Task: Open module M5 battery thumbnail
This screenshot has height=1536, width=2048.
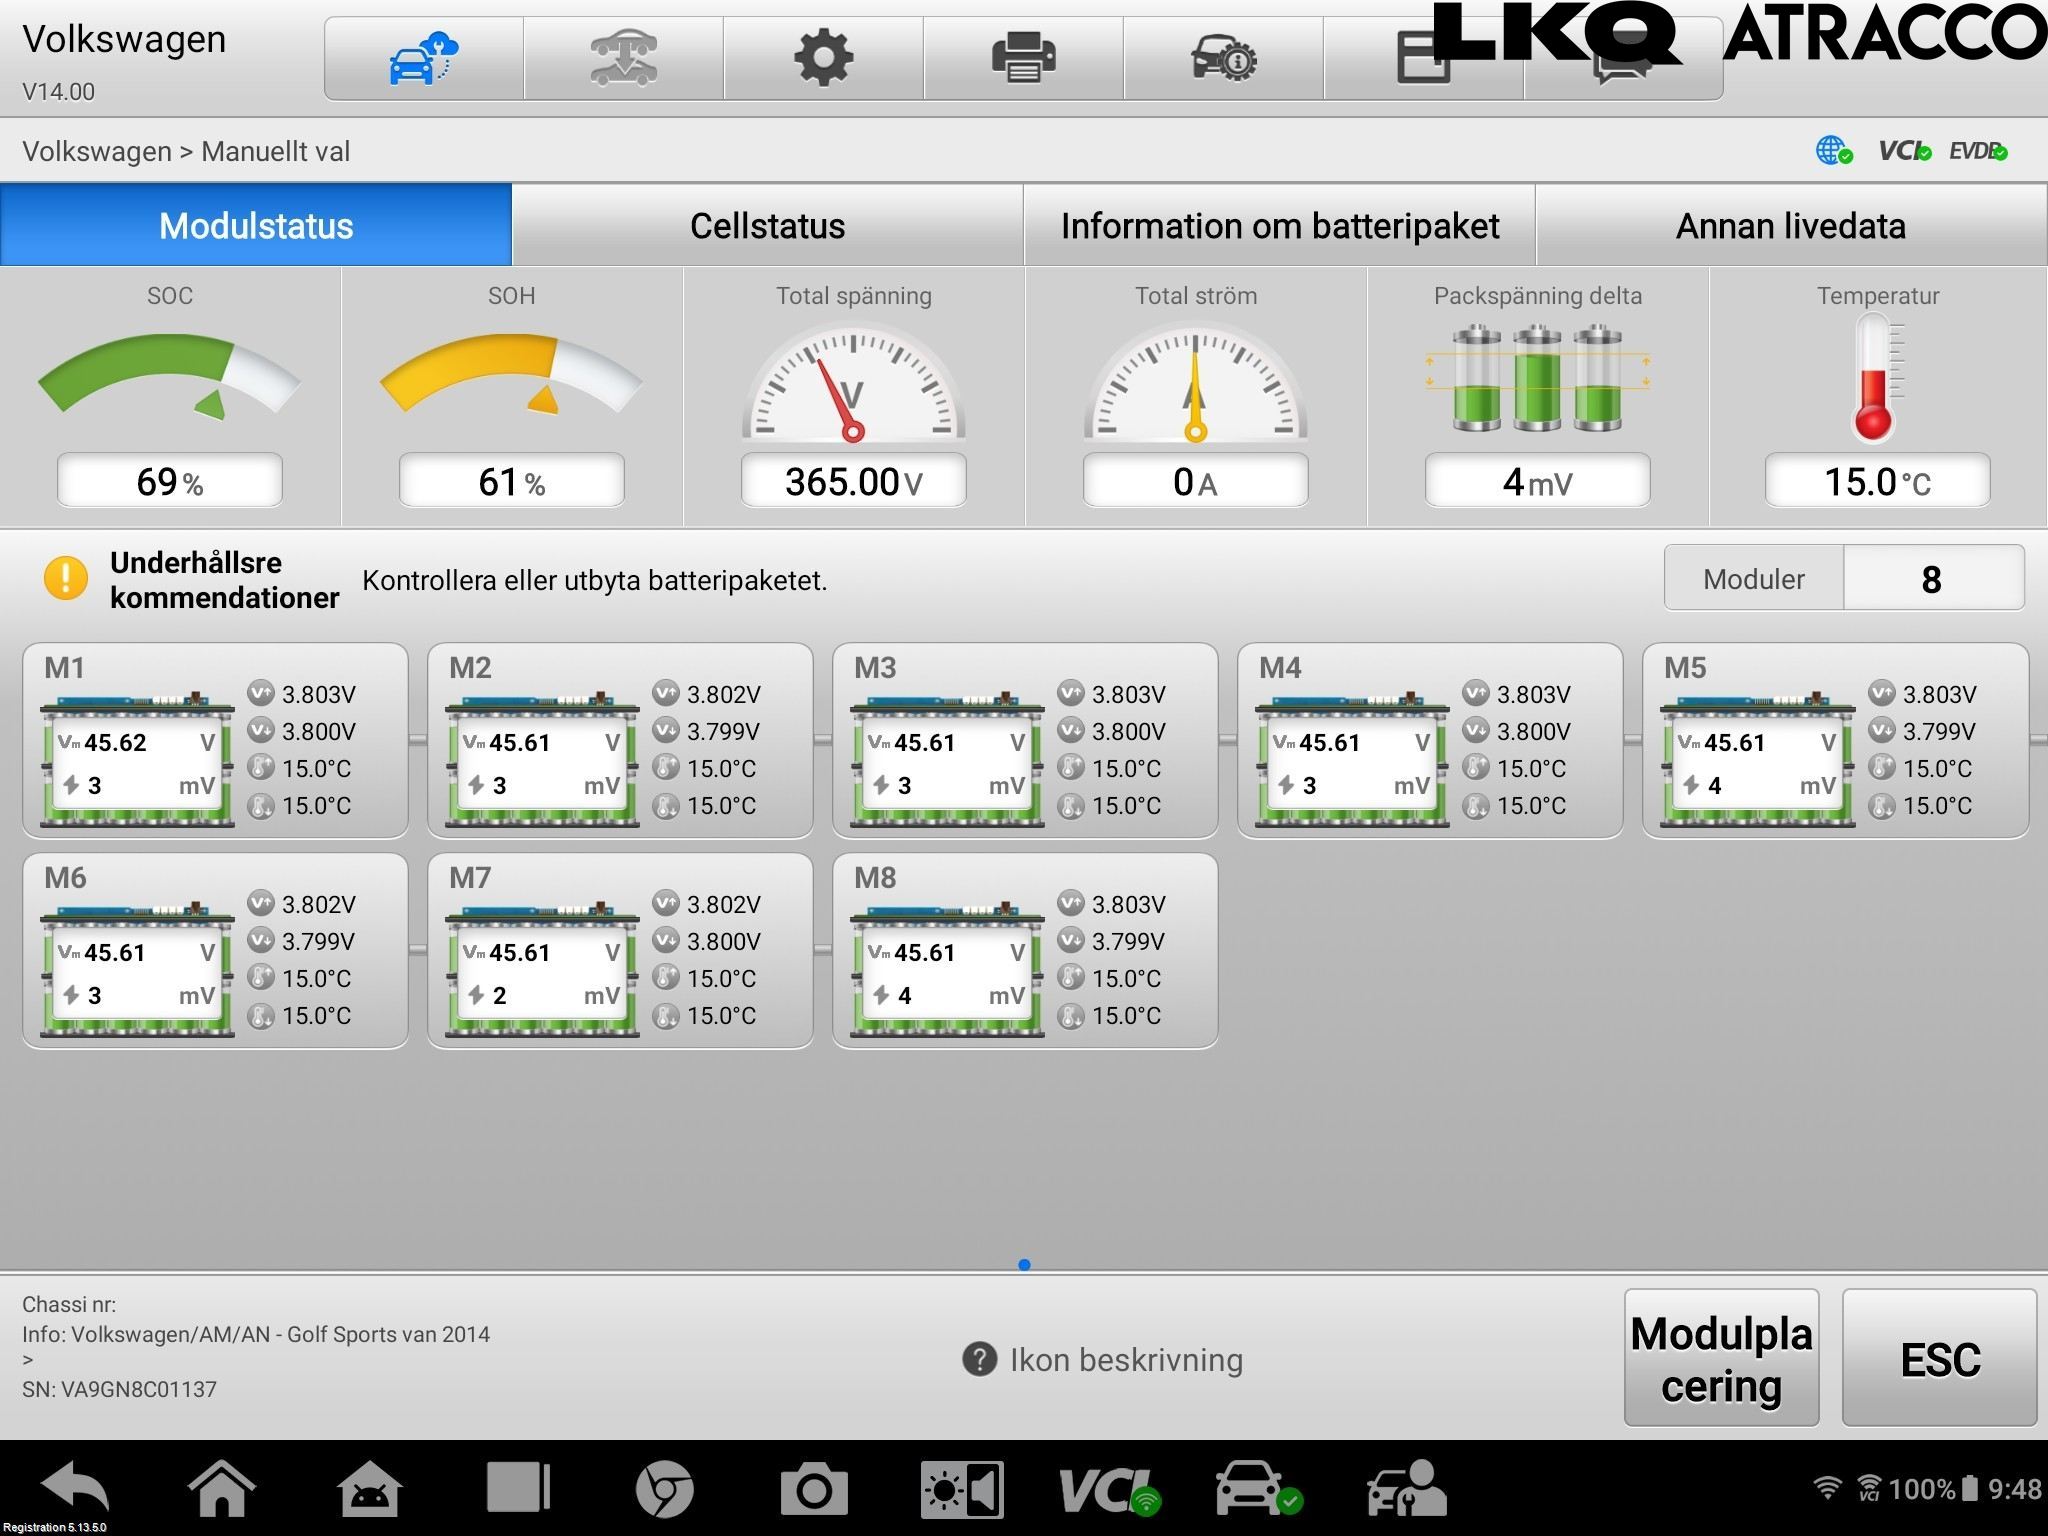Action: 1757,758
